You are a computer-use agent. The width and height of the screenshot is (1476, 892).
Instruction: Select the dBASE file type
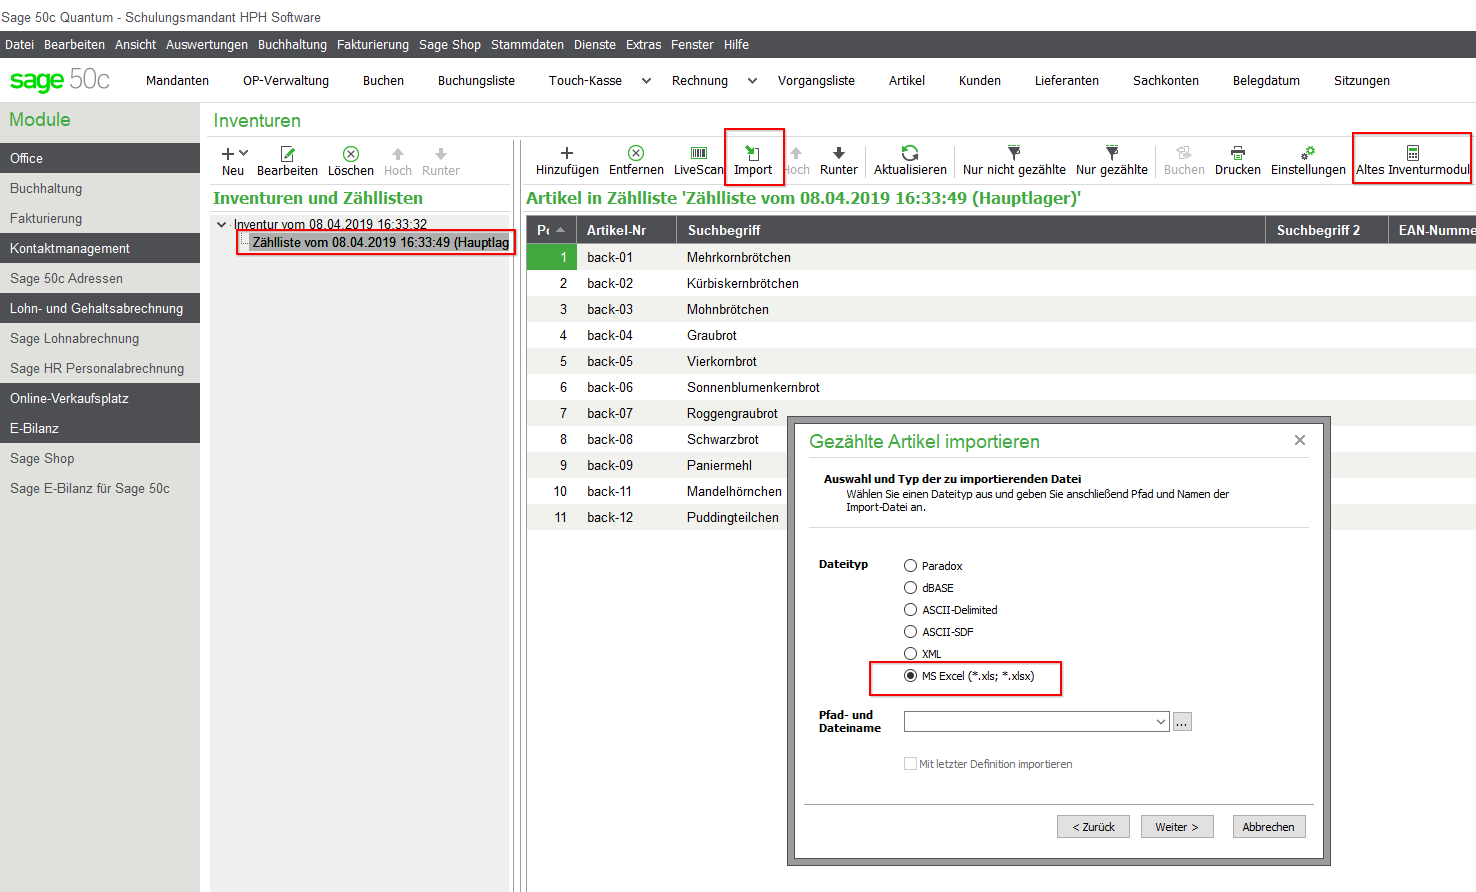[910, 588]
